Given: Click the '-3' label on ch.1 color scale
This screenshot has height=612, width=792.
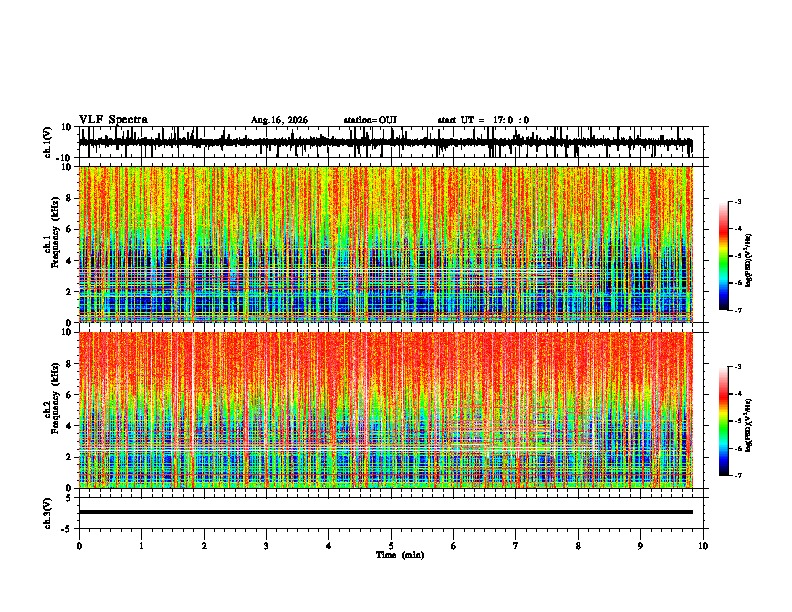Looking at the screenshot, I should [738, 202].
